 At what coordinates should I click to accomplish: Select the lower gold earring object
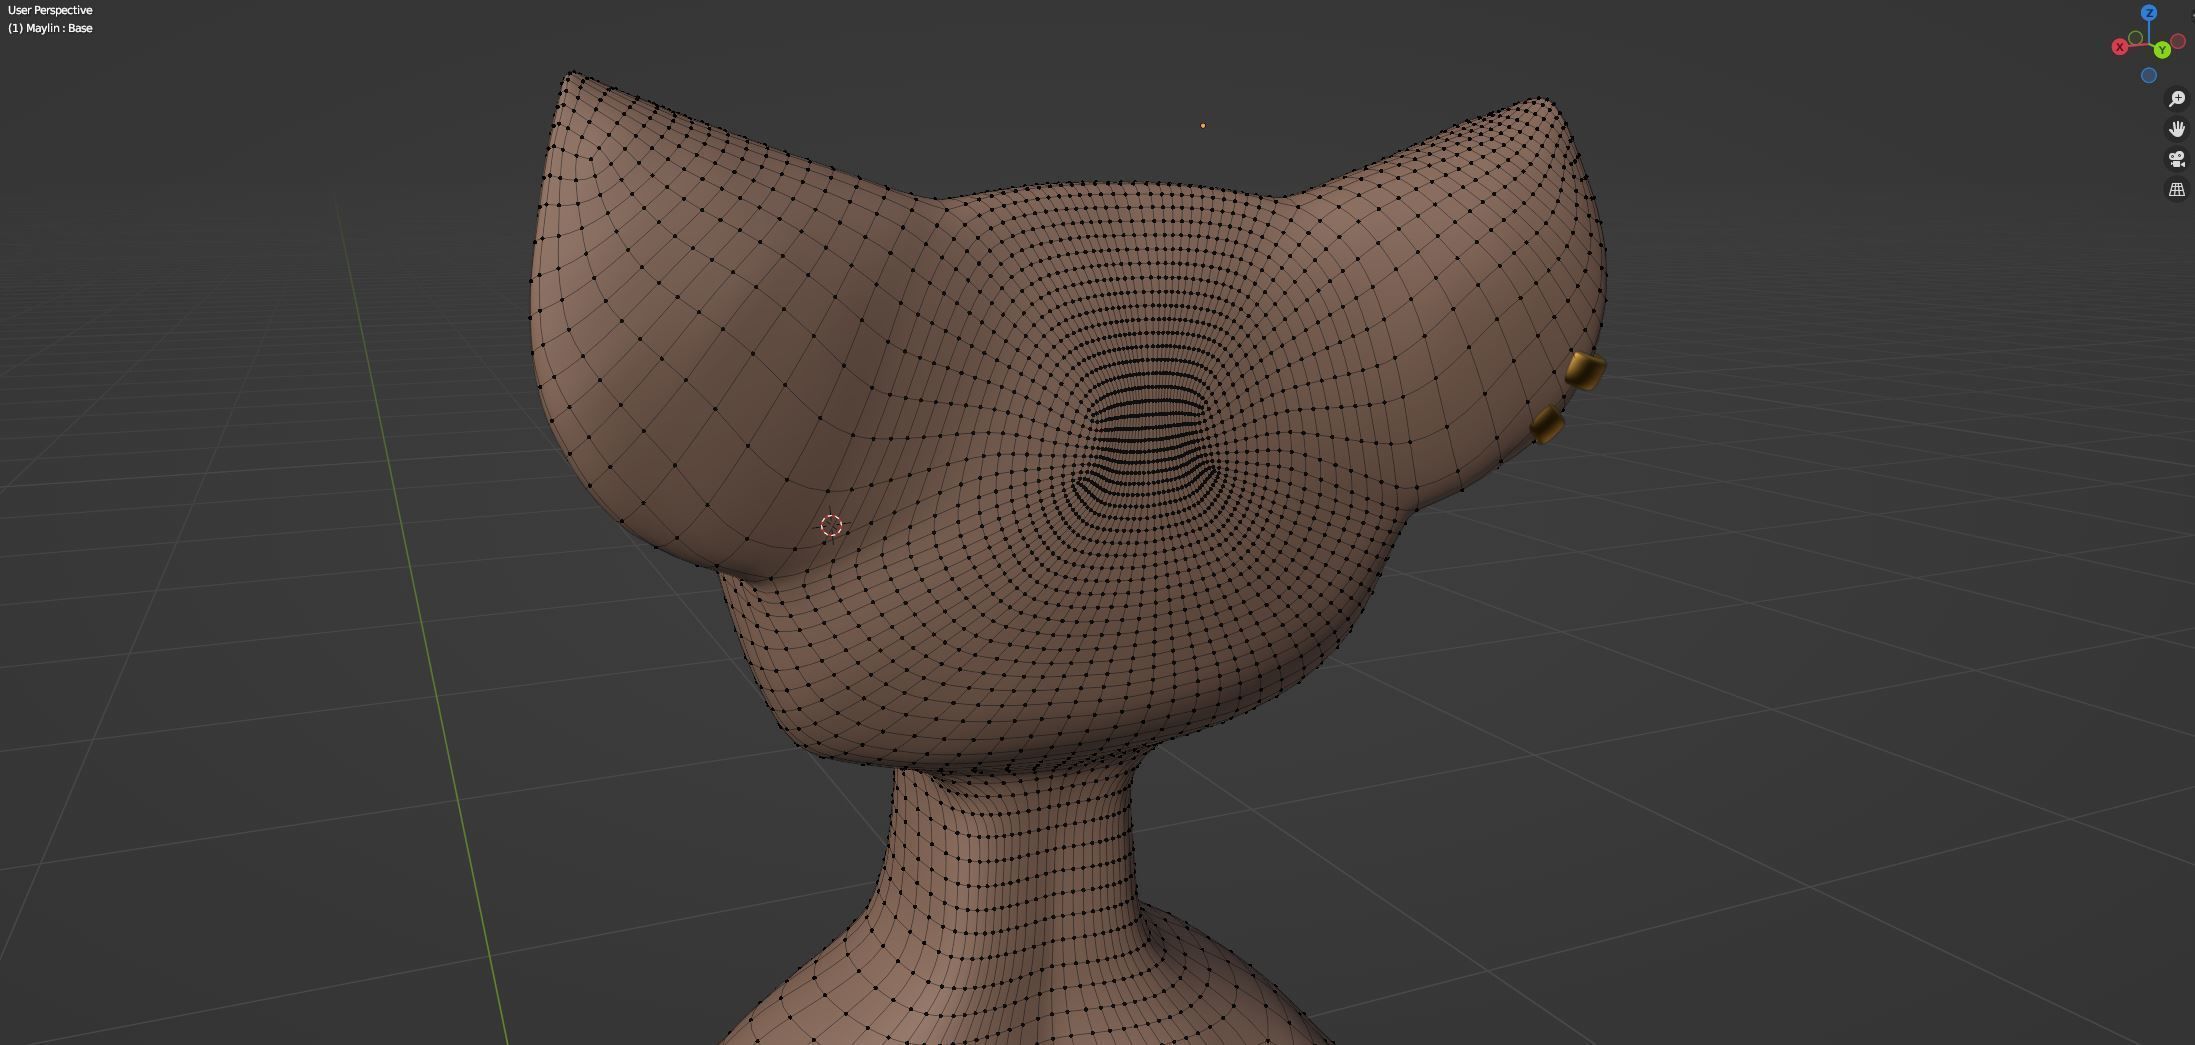coord(1547,424)
